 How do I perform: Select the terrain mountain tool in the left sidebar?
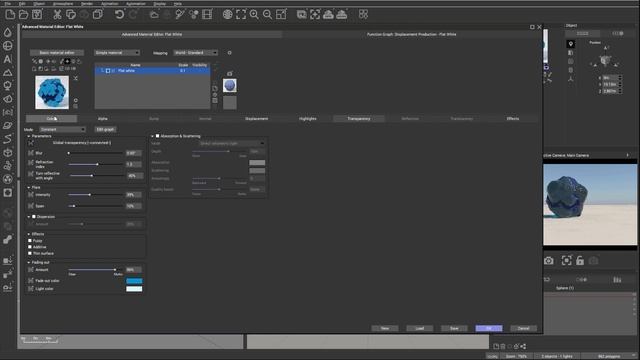8,73
